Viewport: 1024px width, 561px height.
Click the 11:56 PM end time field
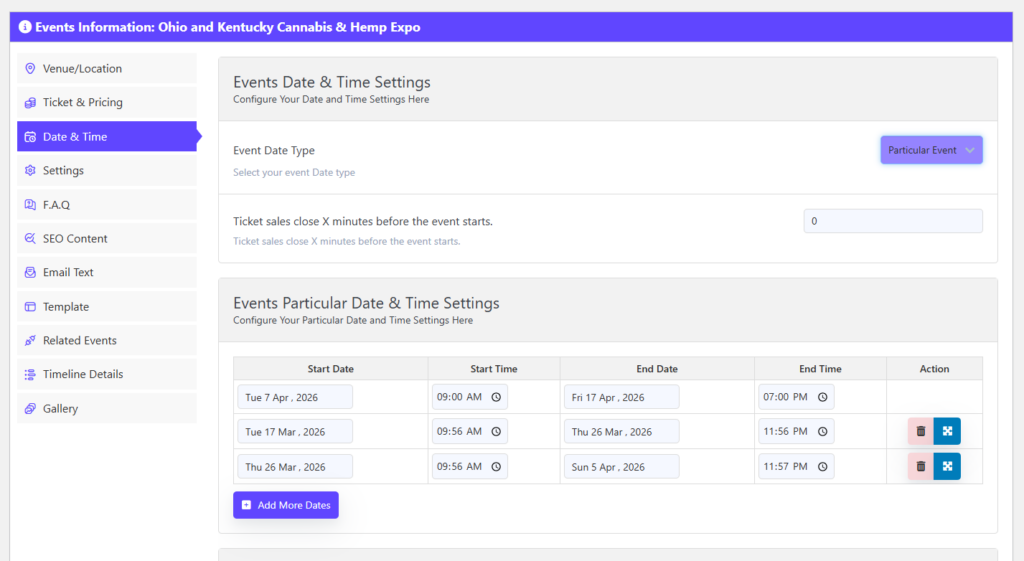point(787,432)
